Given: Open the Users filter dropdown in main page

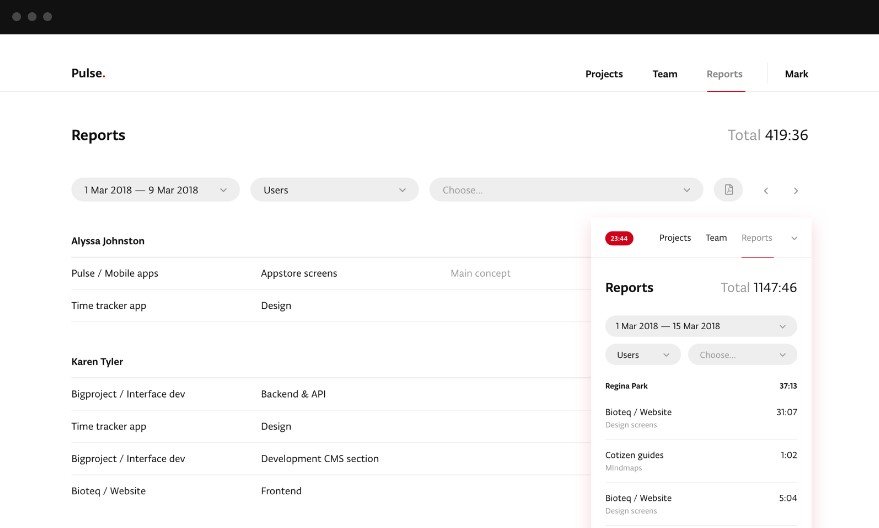Looking at the screenshot, I should tap(334, 190).
